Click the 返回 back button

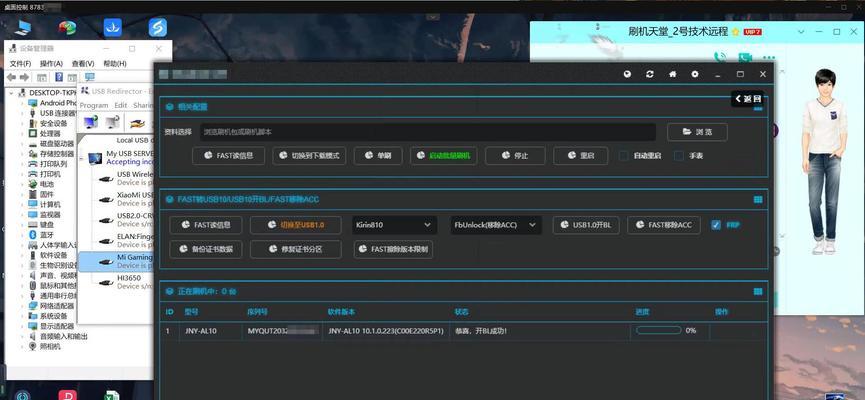coord(747,99)
